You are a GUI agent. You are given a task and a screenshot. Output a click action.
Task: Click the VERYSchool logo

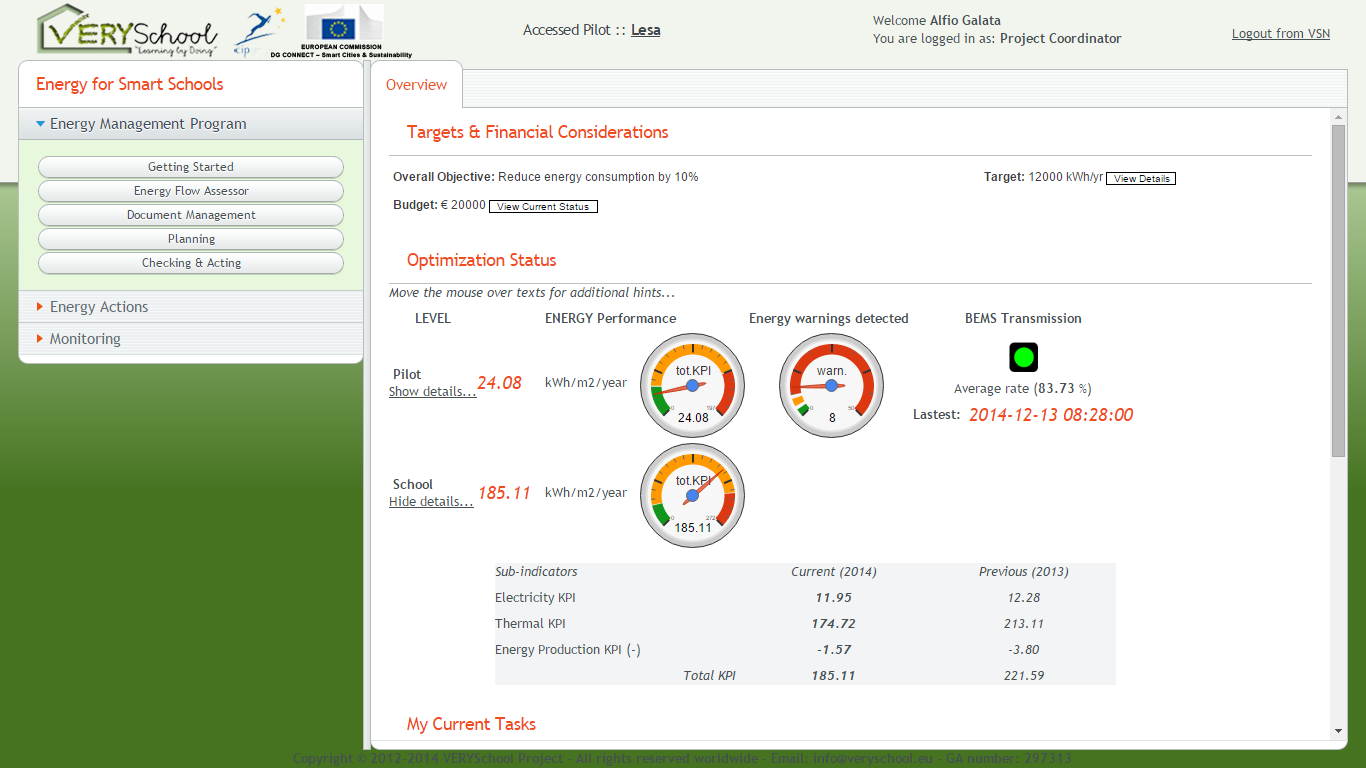pos(127,30)
